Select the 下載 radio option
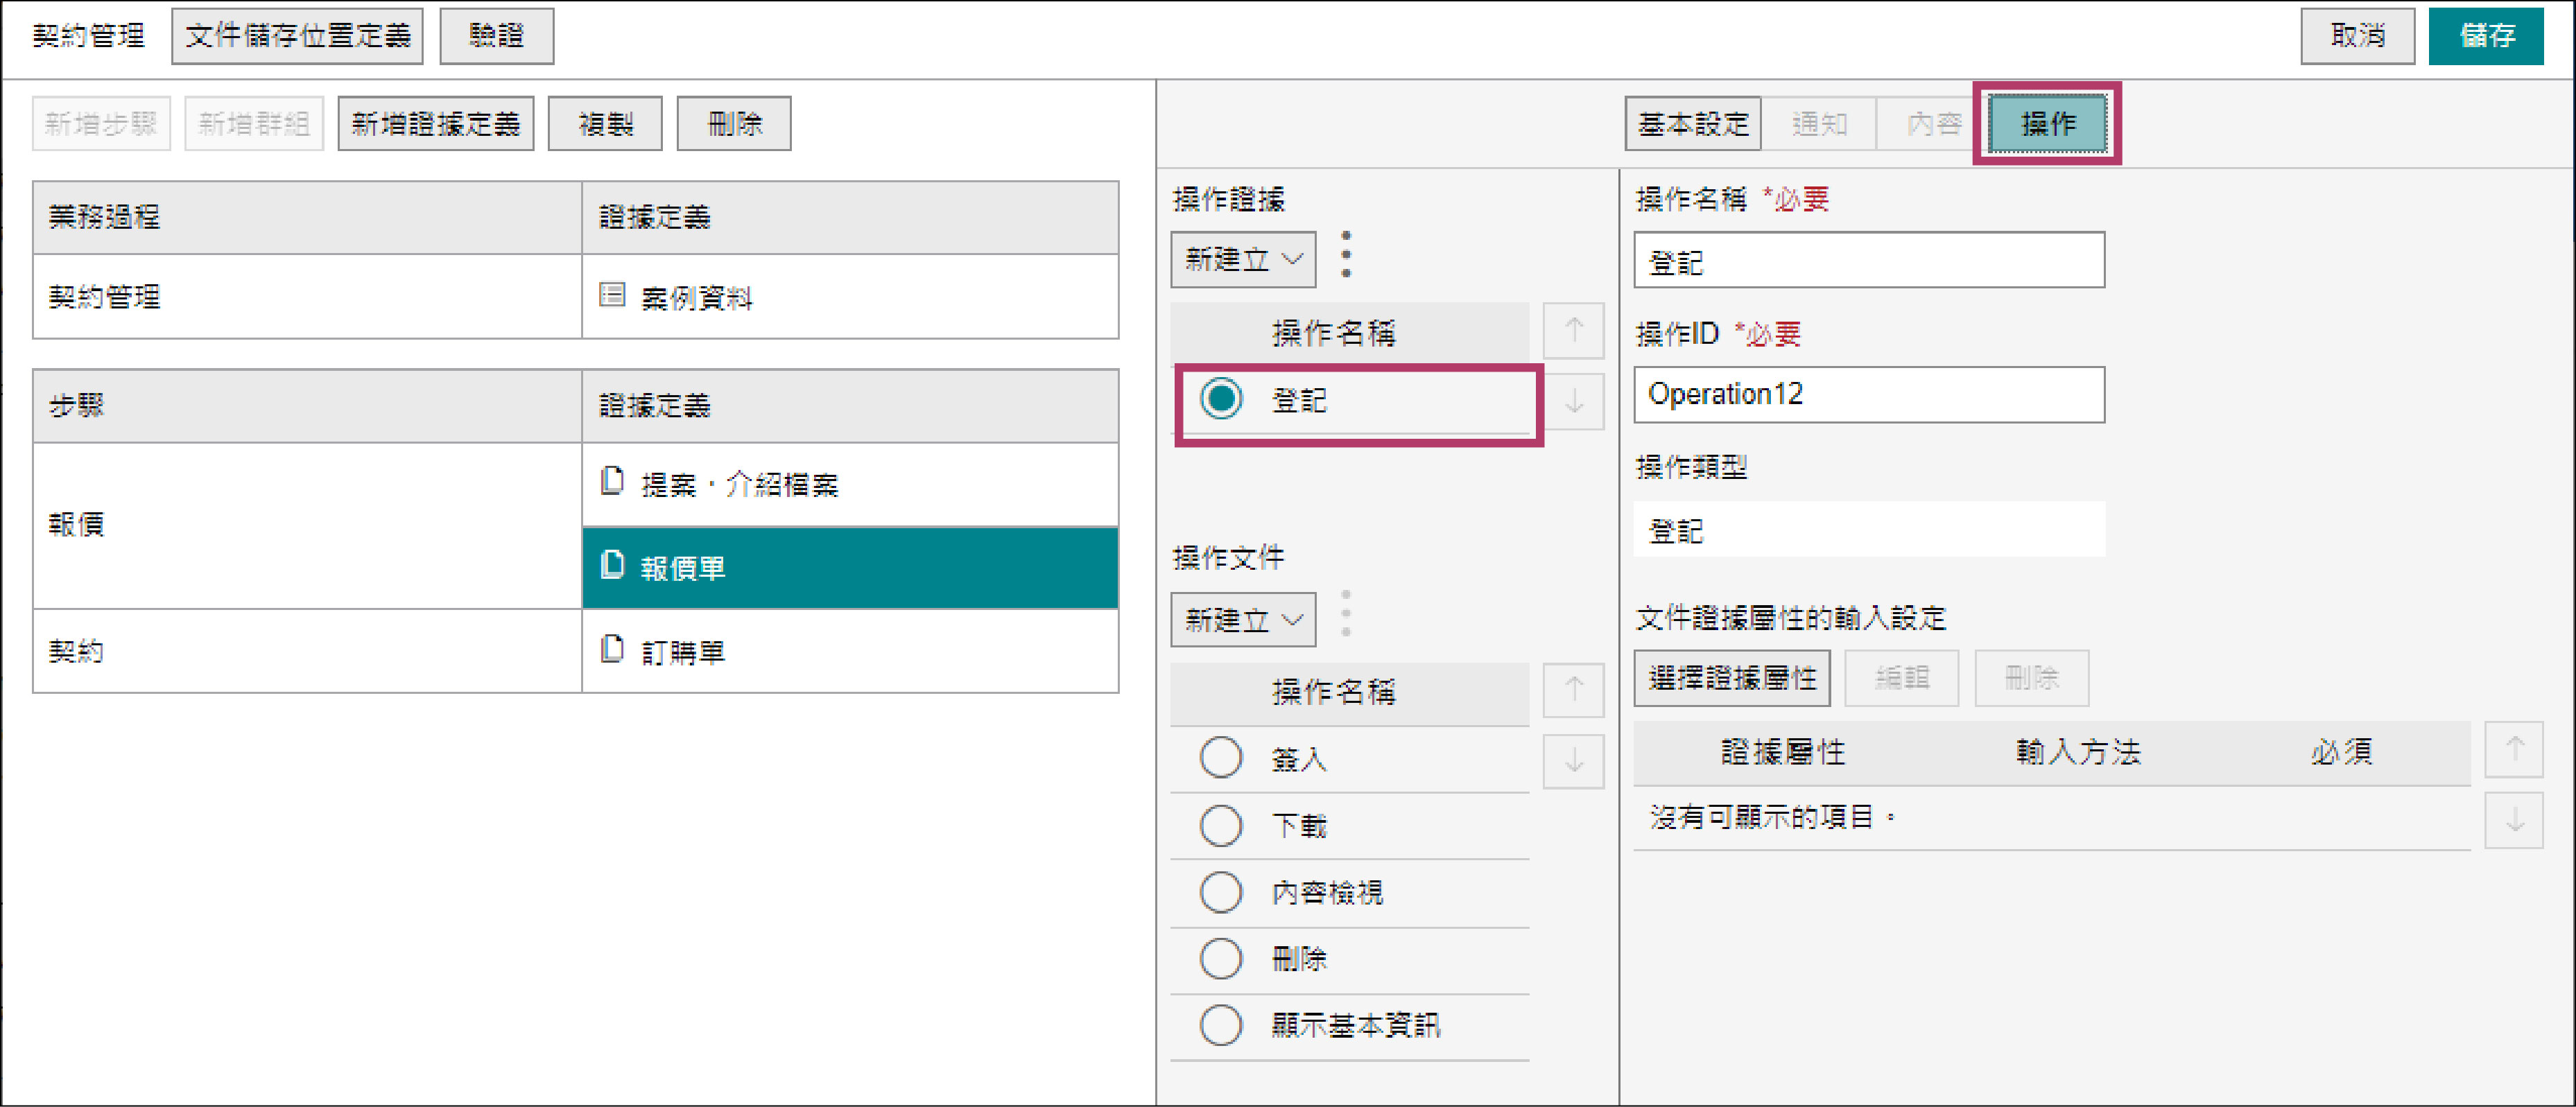 pos(1221,826)
